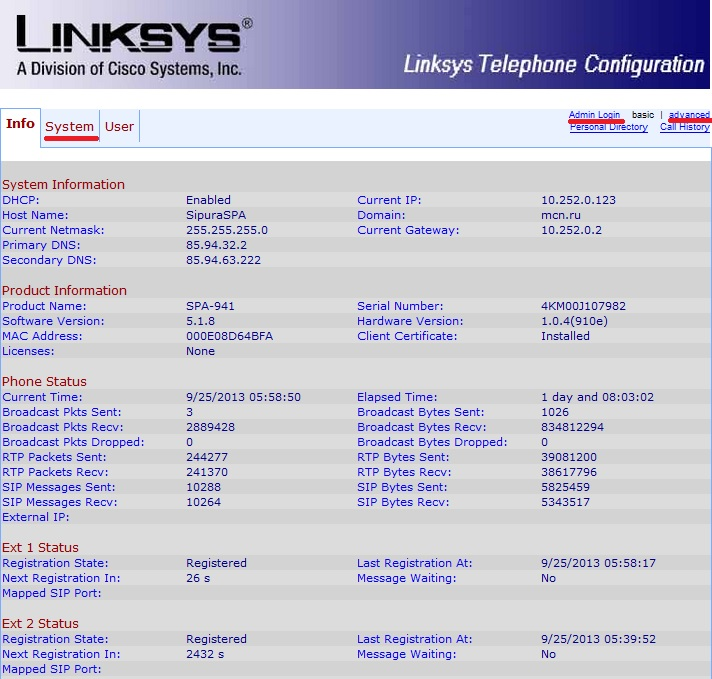Click the Admin Login link

coord(594,114)
